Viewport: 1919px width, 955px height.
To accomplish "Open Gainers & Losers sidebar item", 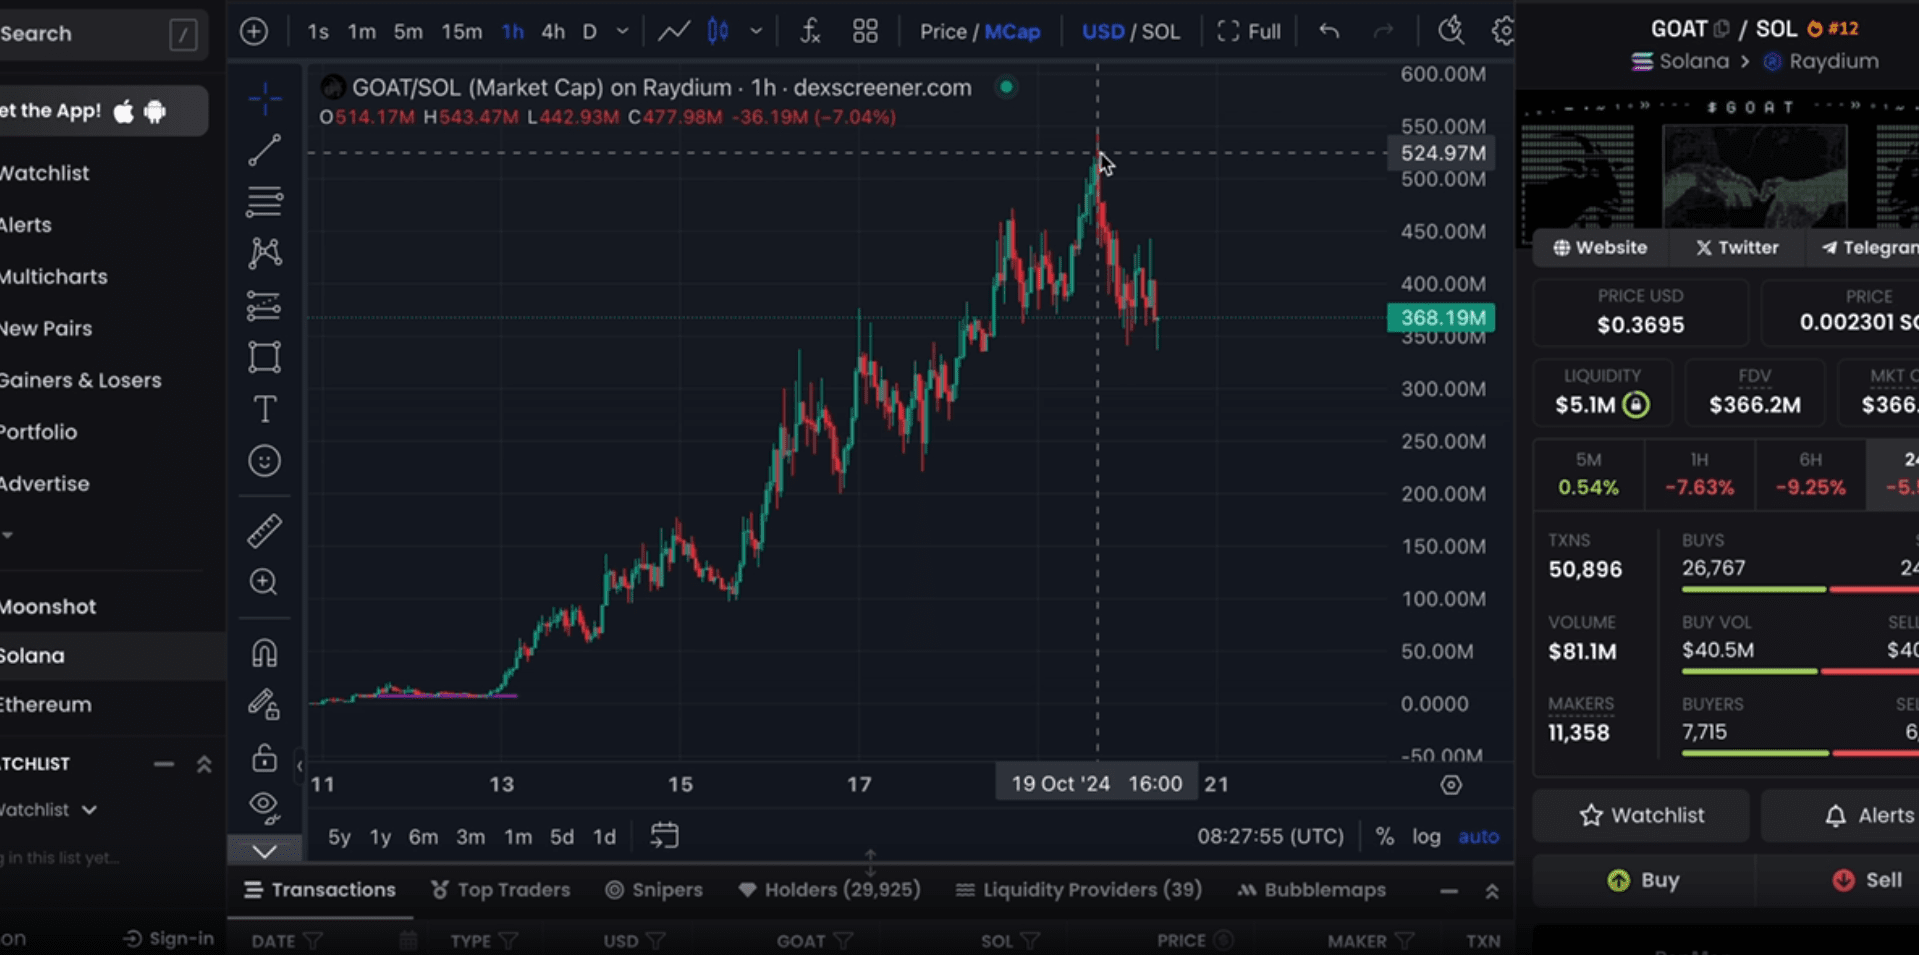I will click(80, 381).
